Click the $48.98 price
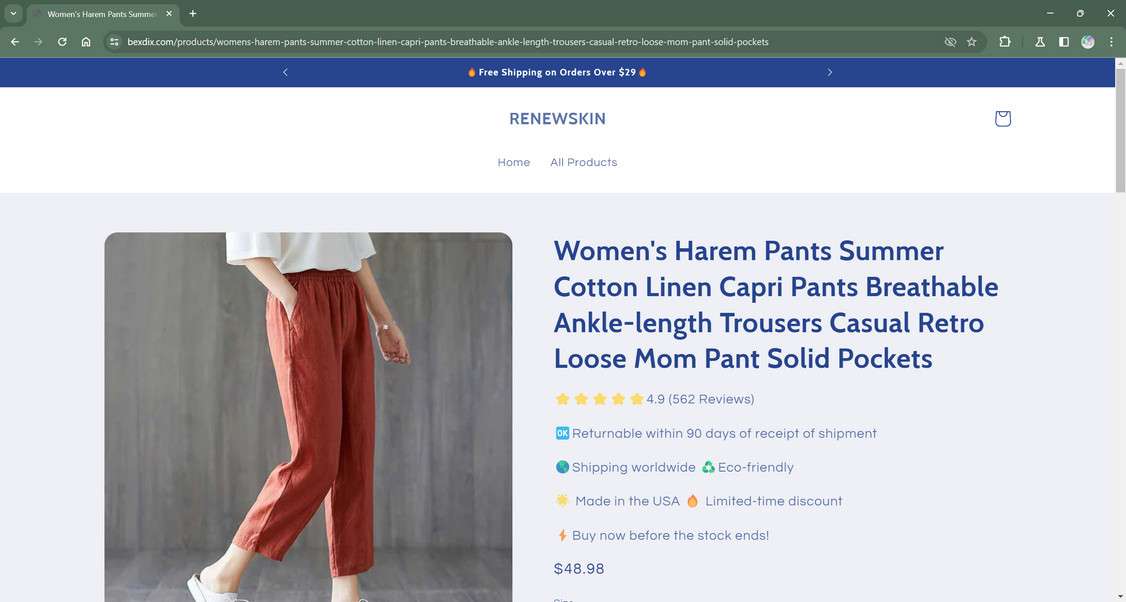The width and height of the screenshot is (1126, 602). pyautogui.click(x=579, y=569)
